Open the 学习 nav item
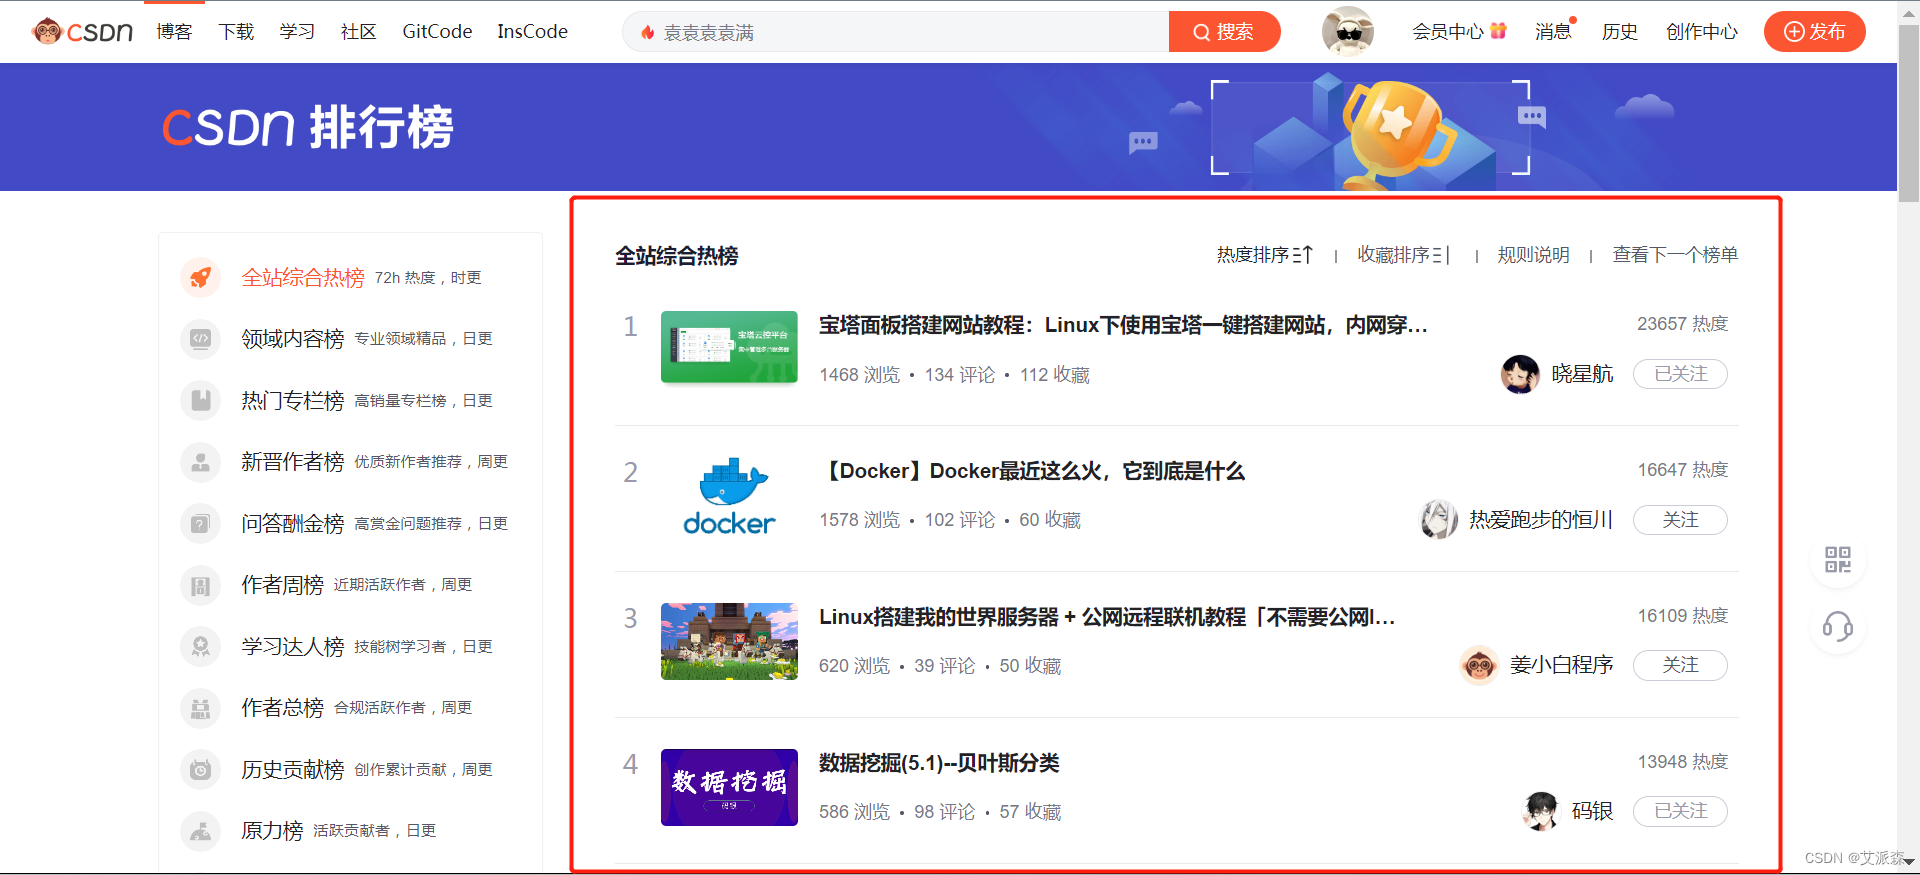 tap(297, 32)
